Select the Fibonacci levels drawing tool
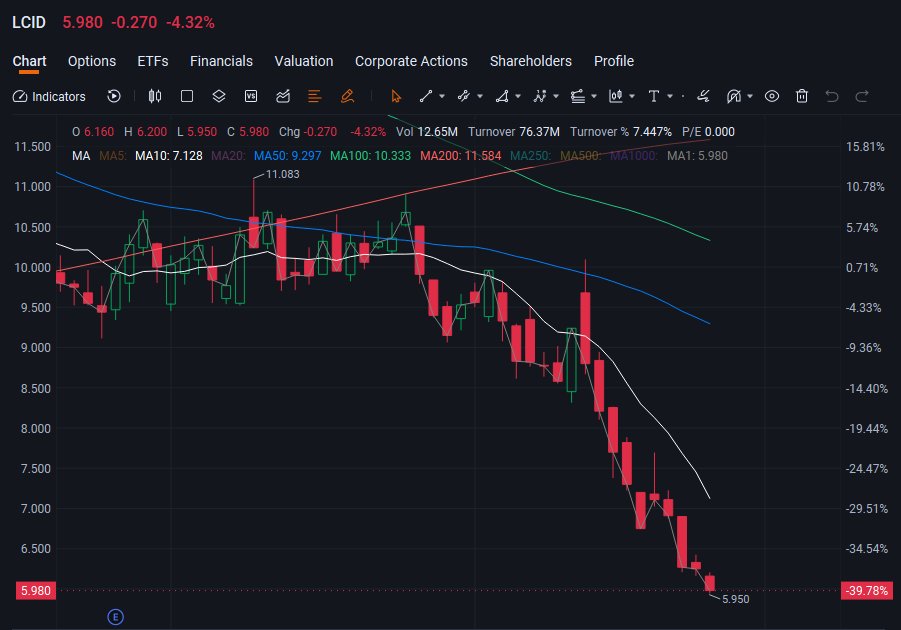The height and width of the screenshot is (630, 901). pos(578,97)
